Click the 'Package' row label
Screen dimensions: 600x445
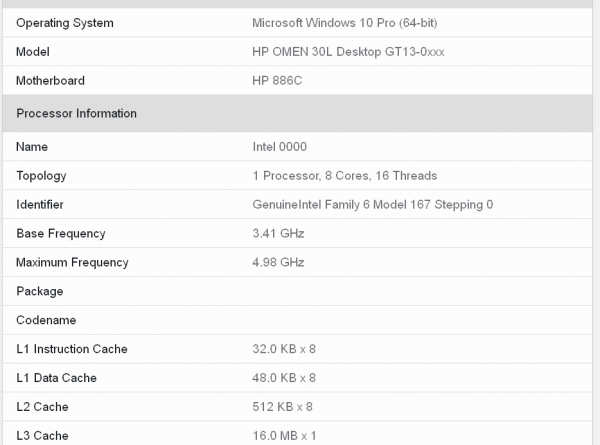point(39,292)
